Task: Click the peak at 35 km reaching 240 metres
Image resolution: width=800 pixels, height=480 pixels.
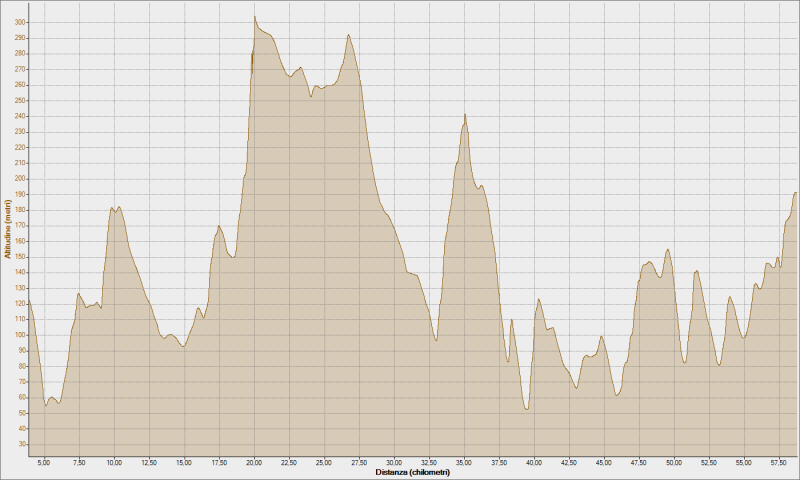Action: tap(465, 115)
